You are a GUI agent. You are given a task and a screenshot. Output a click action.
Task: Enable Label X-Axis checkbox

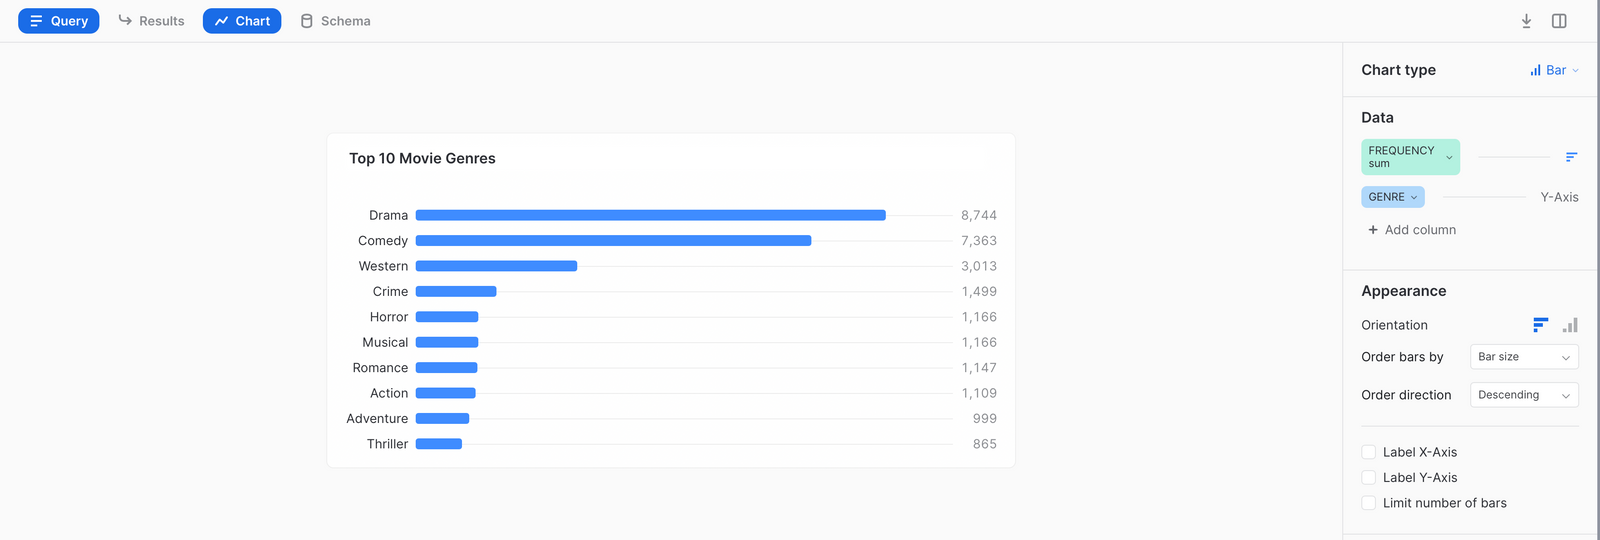coord(1369,452)
